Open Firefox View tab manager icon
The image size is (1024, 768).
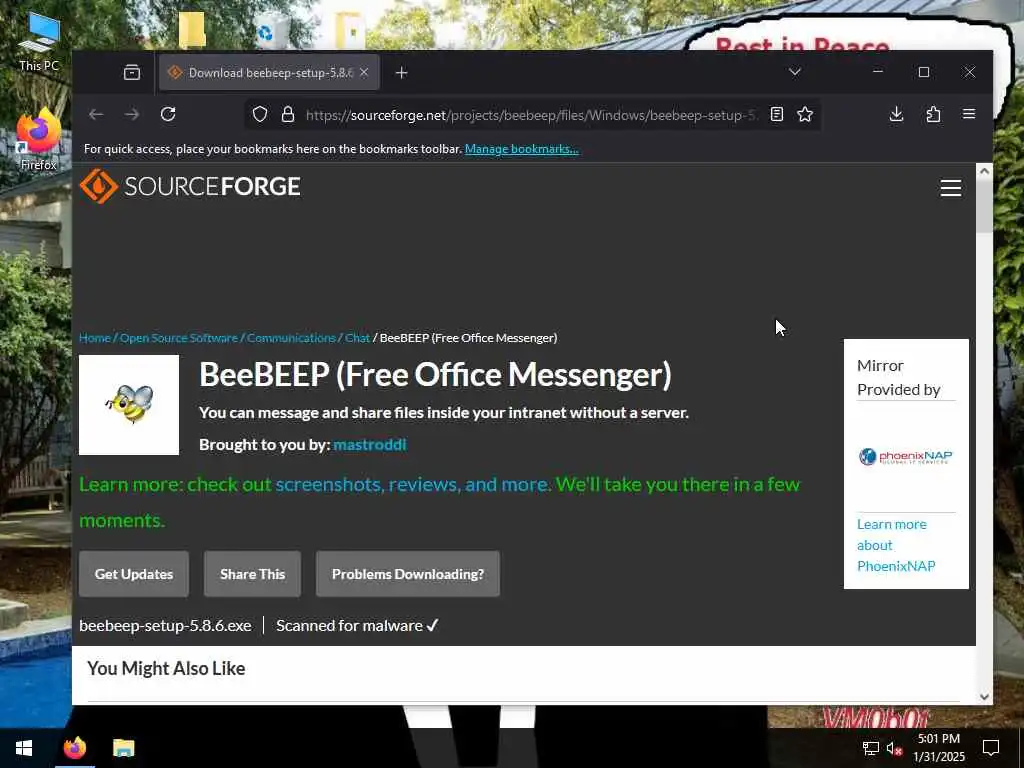[x=132, y=72]
